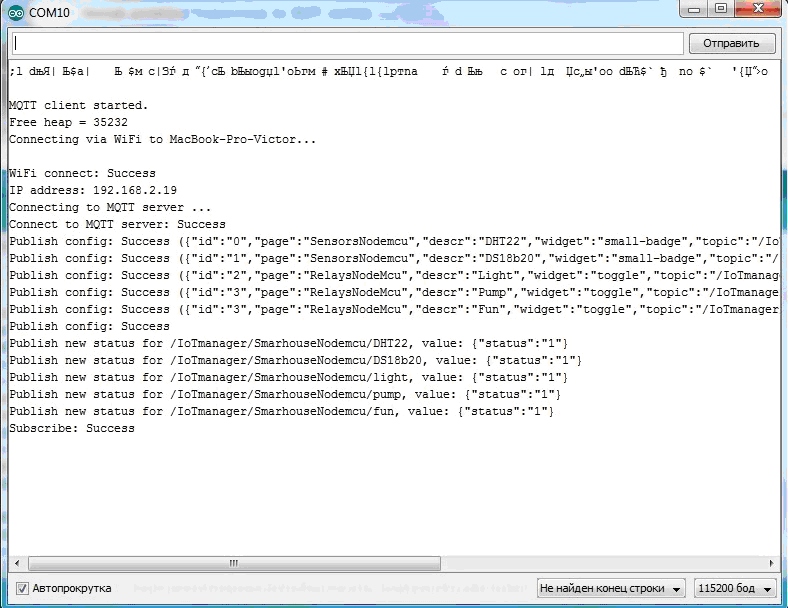
Task: Click Publish config line with descr DS18b20
Action: pyautogui.click(x=393, y=259)
